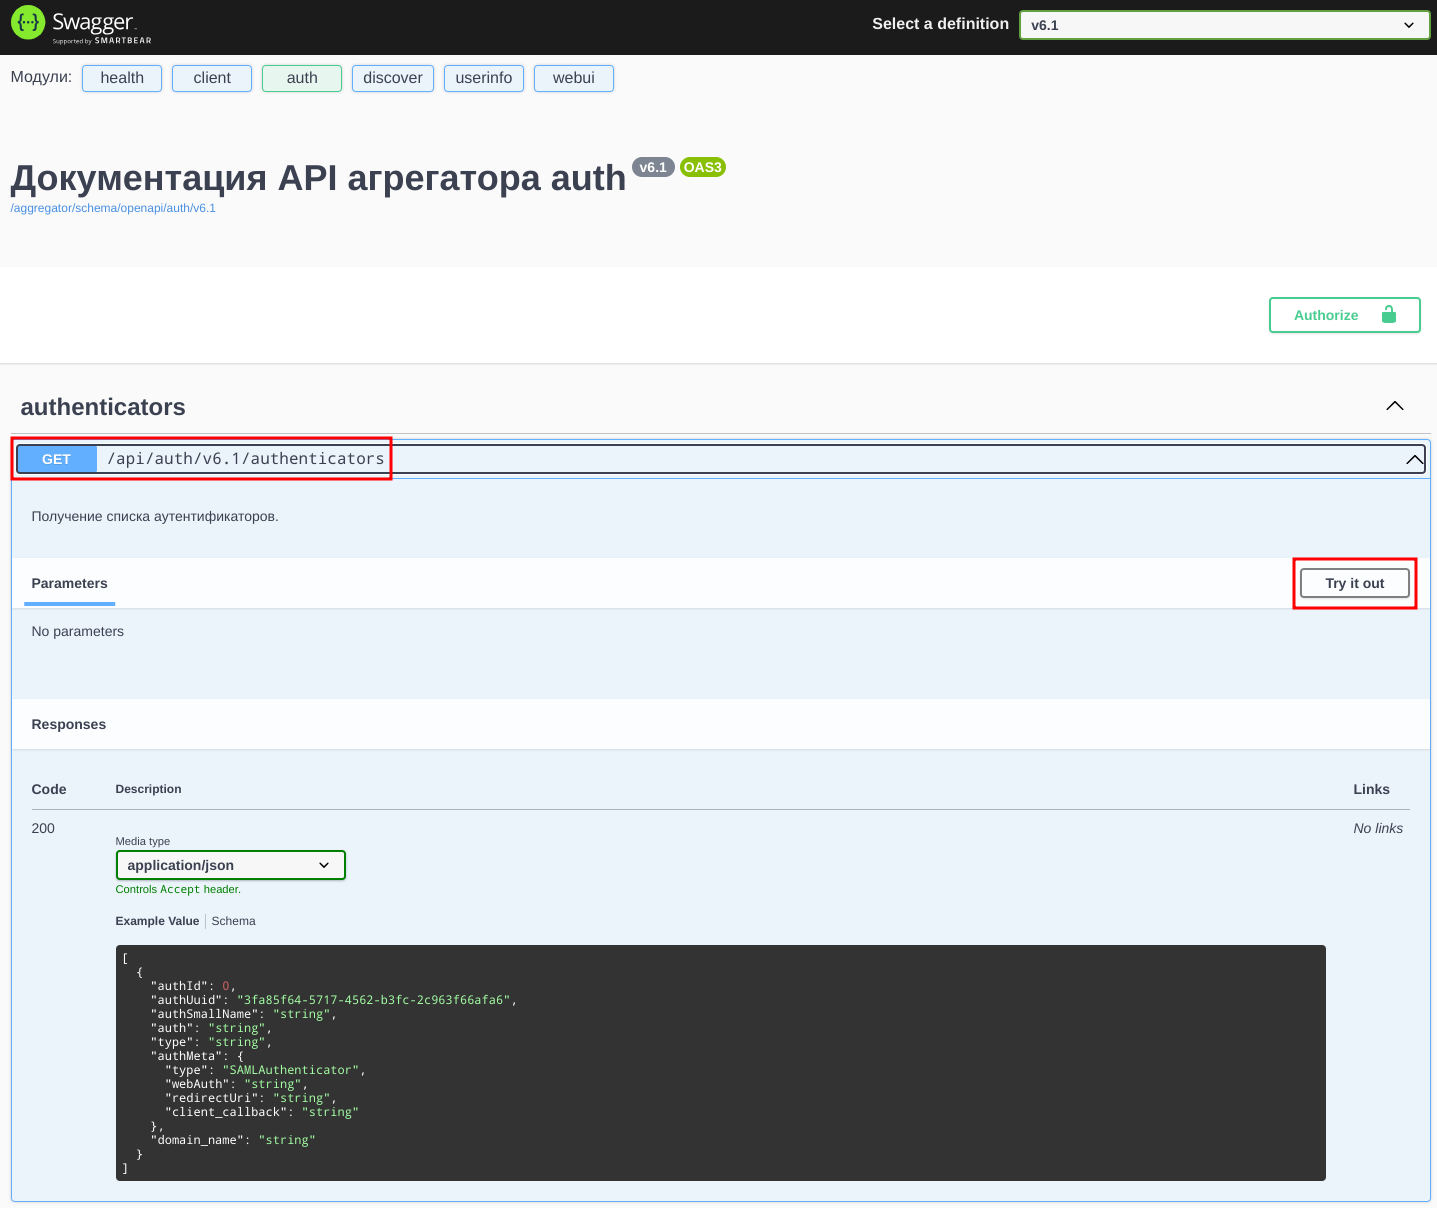Open the Media type application/json dropdown
This screenshot has width=1437, height=1208.
(x=230, y=865)
